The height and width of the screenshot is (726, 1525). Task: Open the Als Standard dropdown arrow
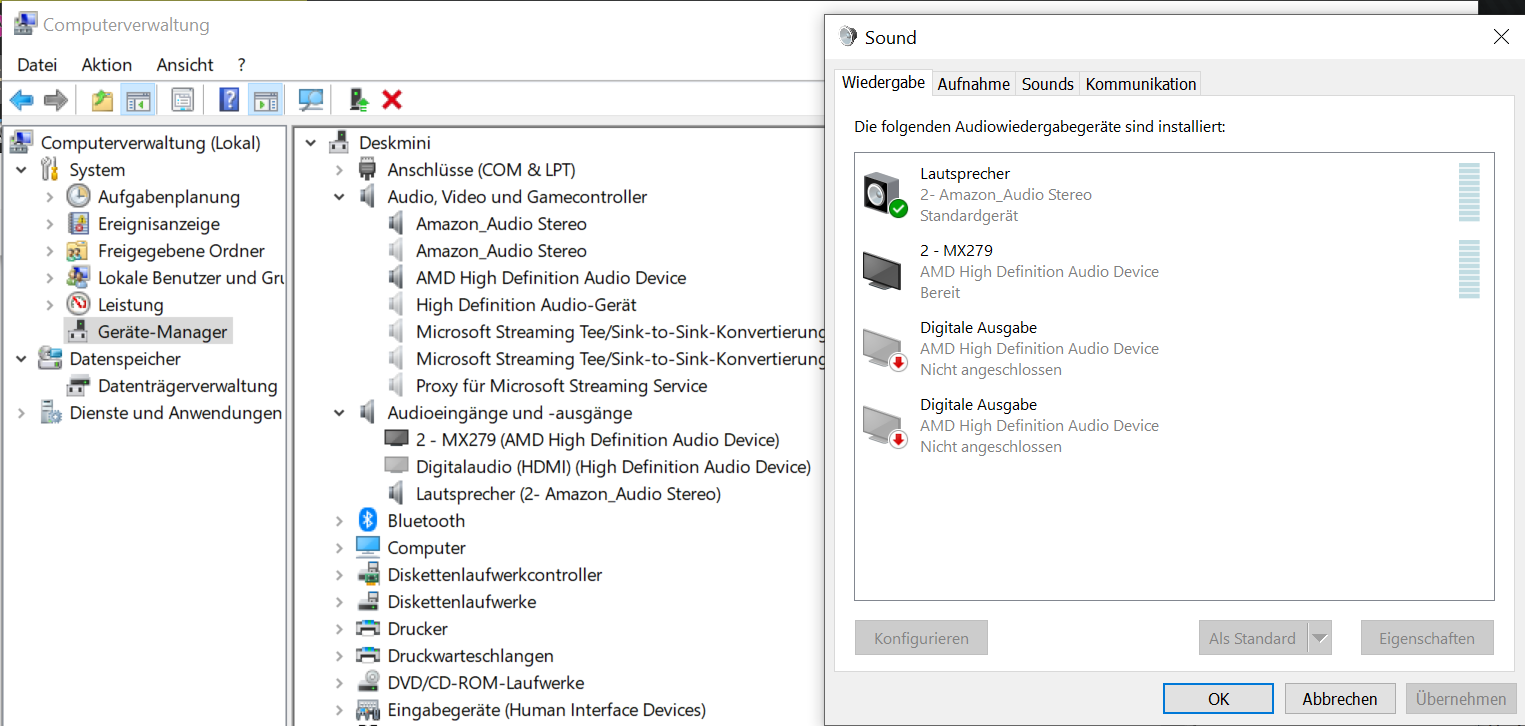[1320, 638]
